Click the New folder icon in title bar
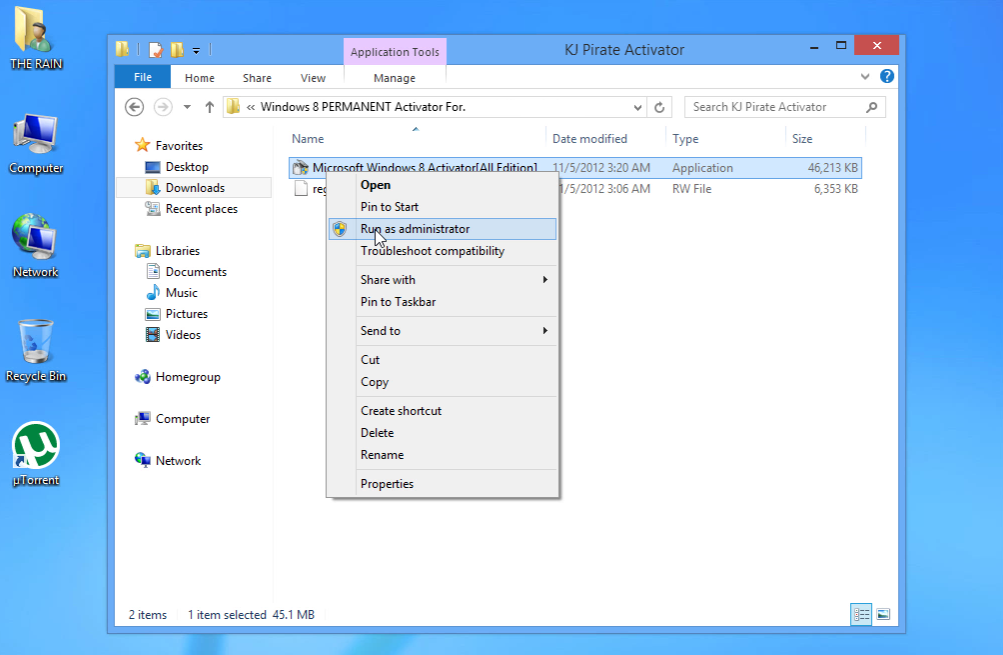Screen dimensions: 1003x655 pos(177,50)
